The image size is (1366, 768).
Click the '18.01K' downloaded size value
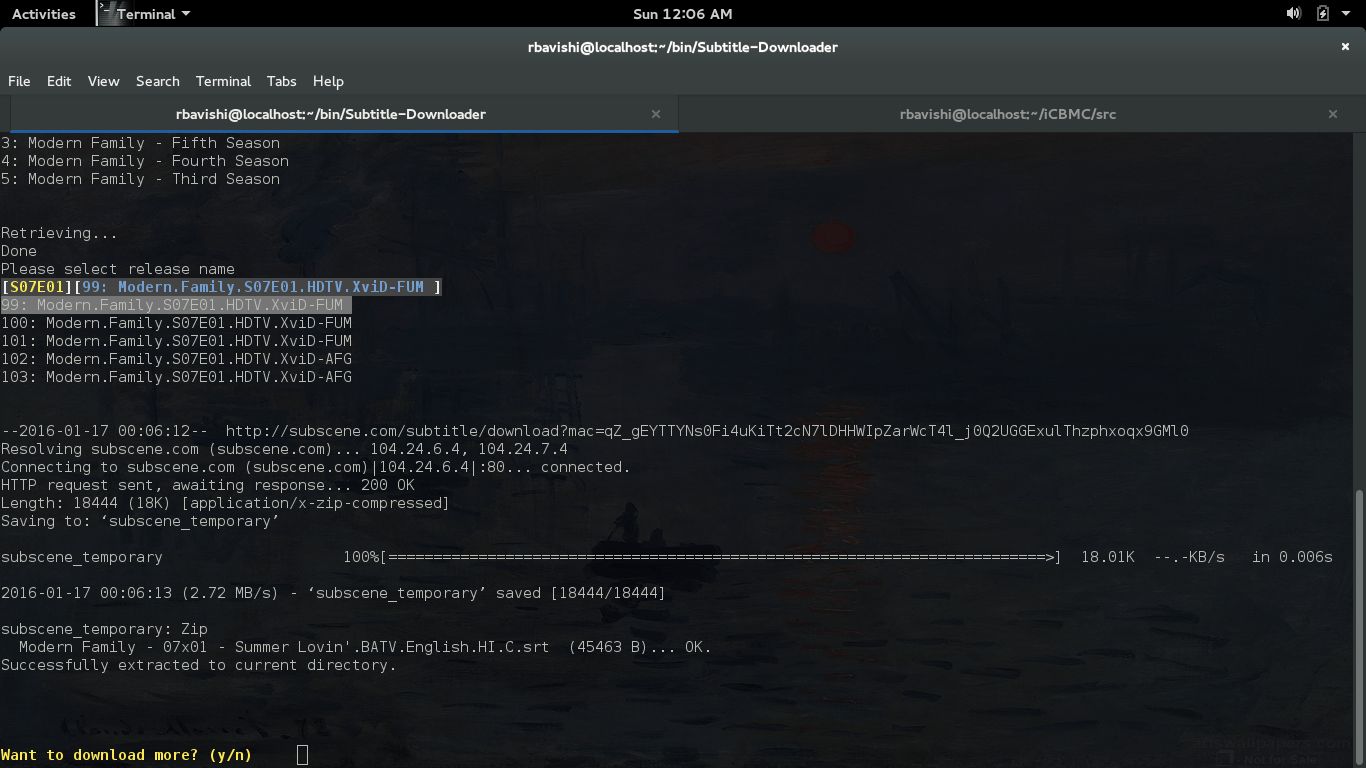click(1108, 557)
